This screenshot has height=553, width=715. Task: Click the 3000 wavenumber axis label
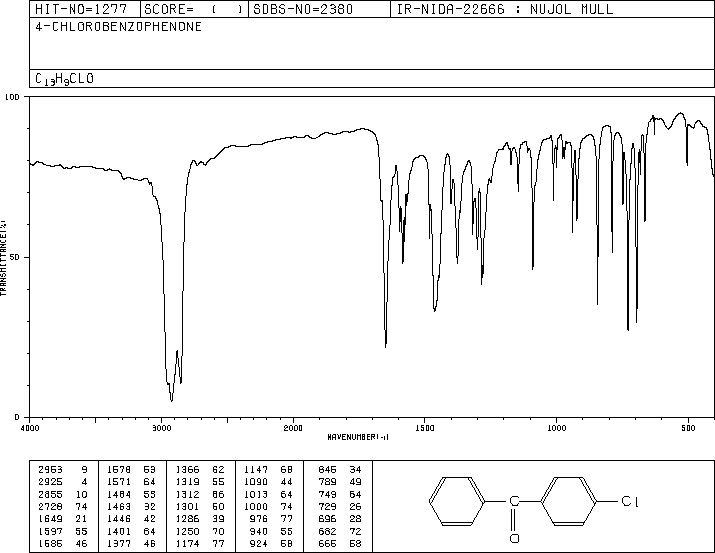161,428
